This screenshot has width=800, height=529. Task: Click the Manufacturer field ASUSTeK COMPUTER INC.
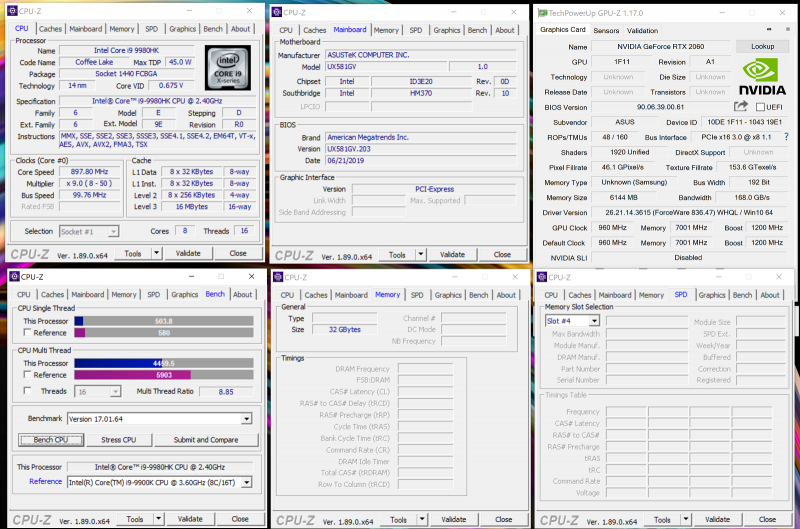tap(420, 55)
